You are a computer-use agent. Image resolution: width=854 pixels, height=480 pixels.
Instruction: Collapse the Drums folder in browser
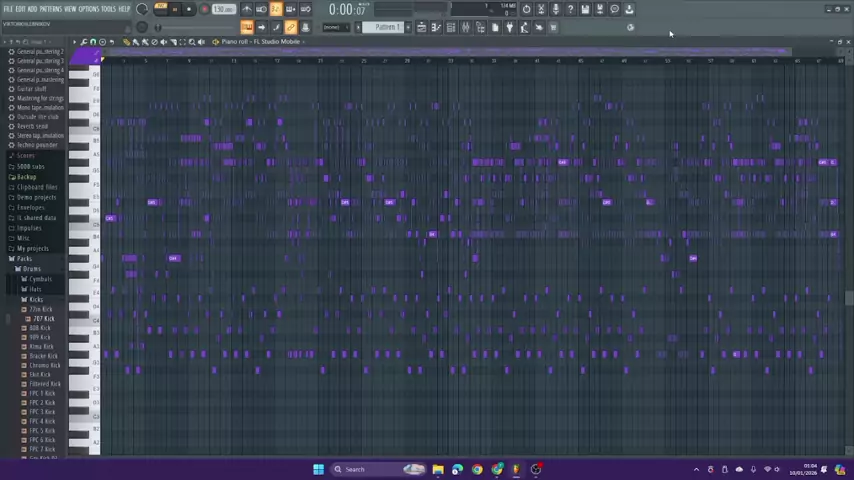click(31, 269)
